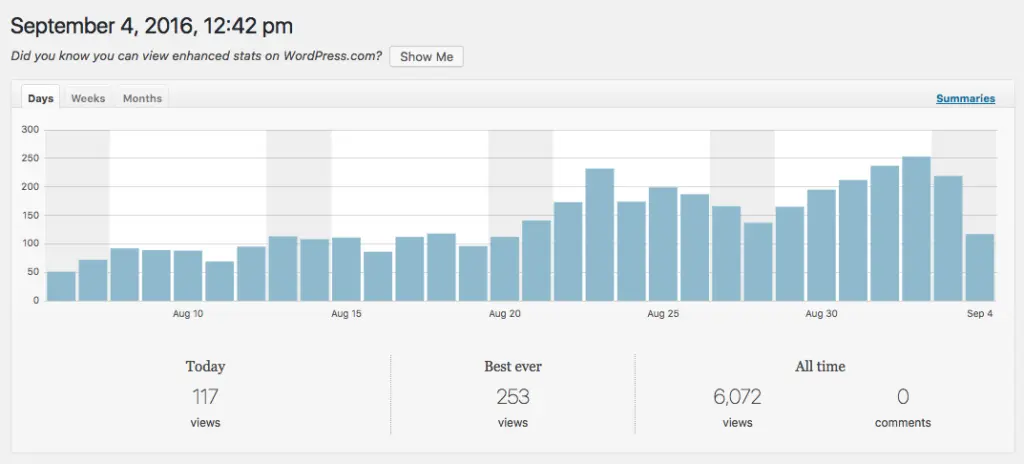Click the 150 y-axis label
1024x464 pixels.
31,215
